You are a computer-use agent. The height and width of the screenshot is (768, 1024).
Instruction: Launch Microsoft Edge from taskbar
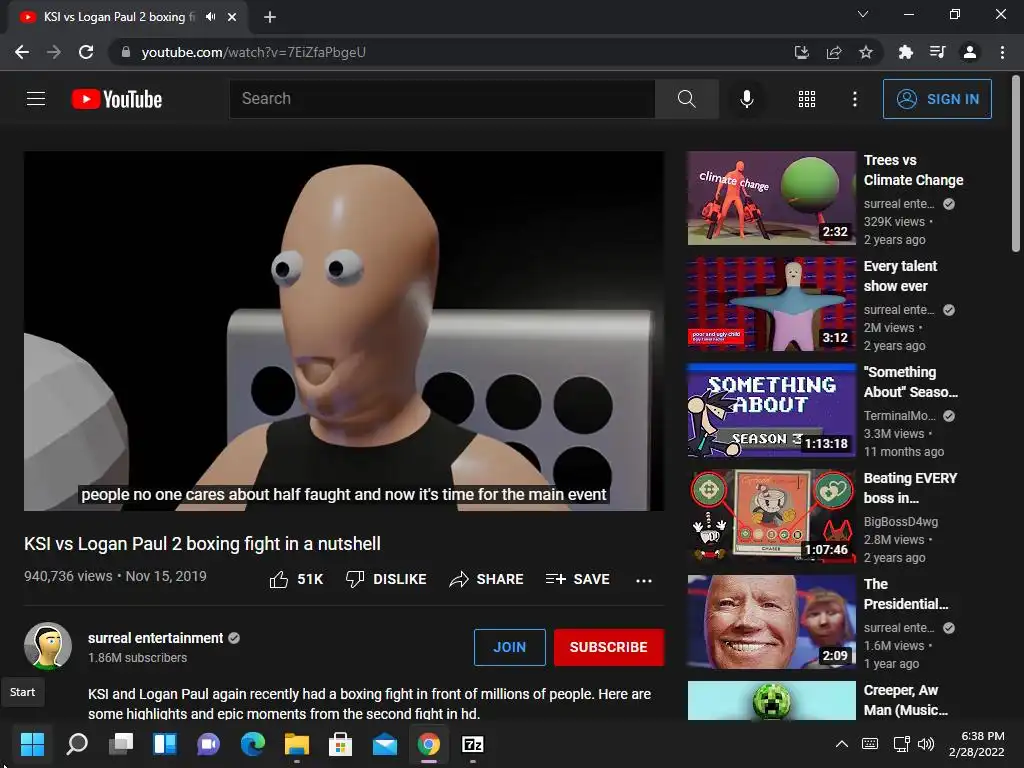tap(253, 744)
